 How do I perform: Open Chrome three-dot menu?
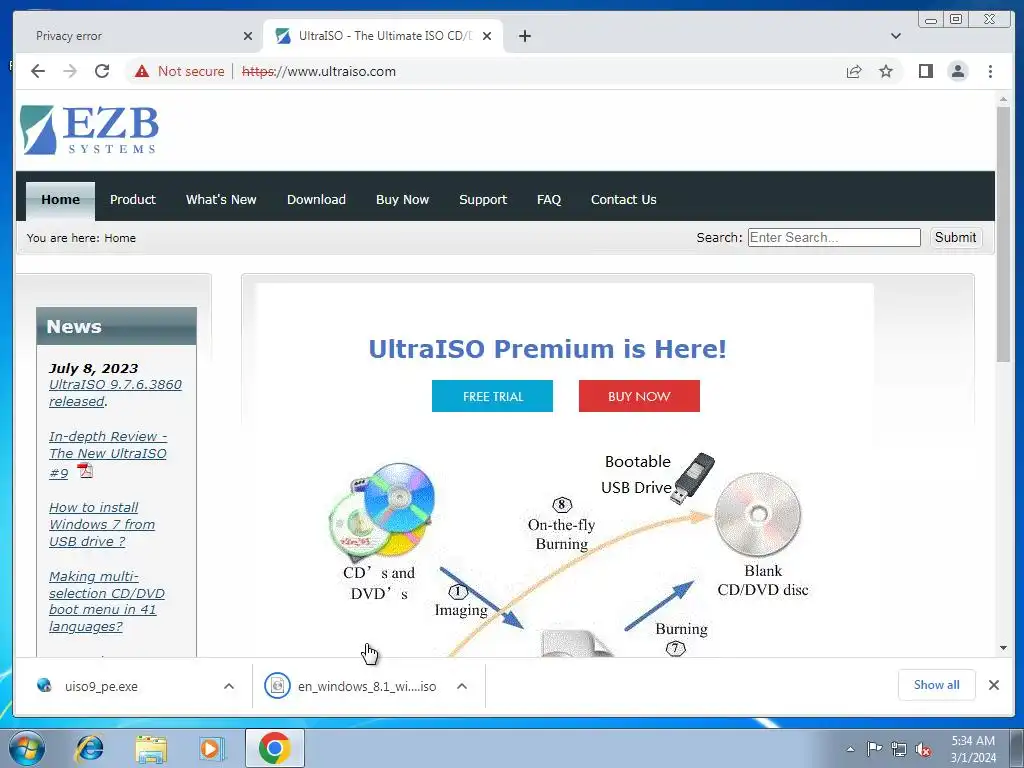point(990,71)
